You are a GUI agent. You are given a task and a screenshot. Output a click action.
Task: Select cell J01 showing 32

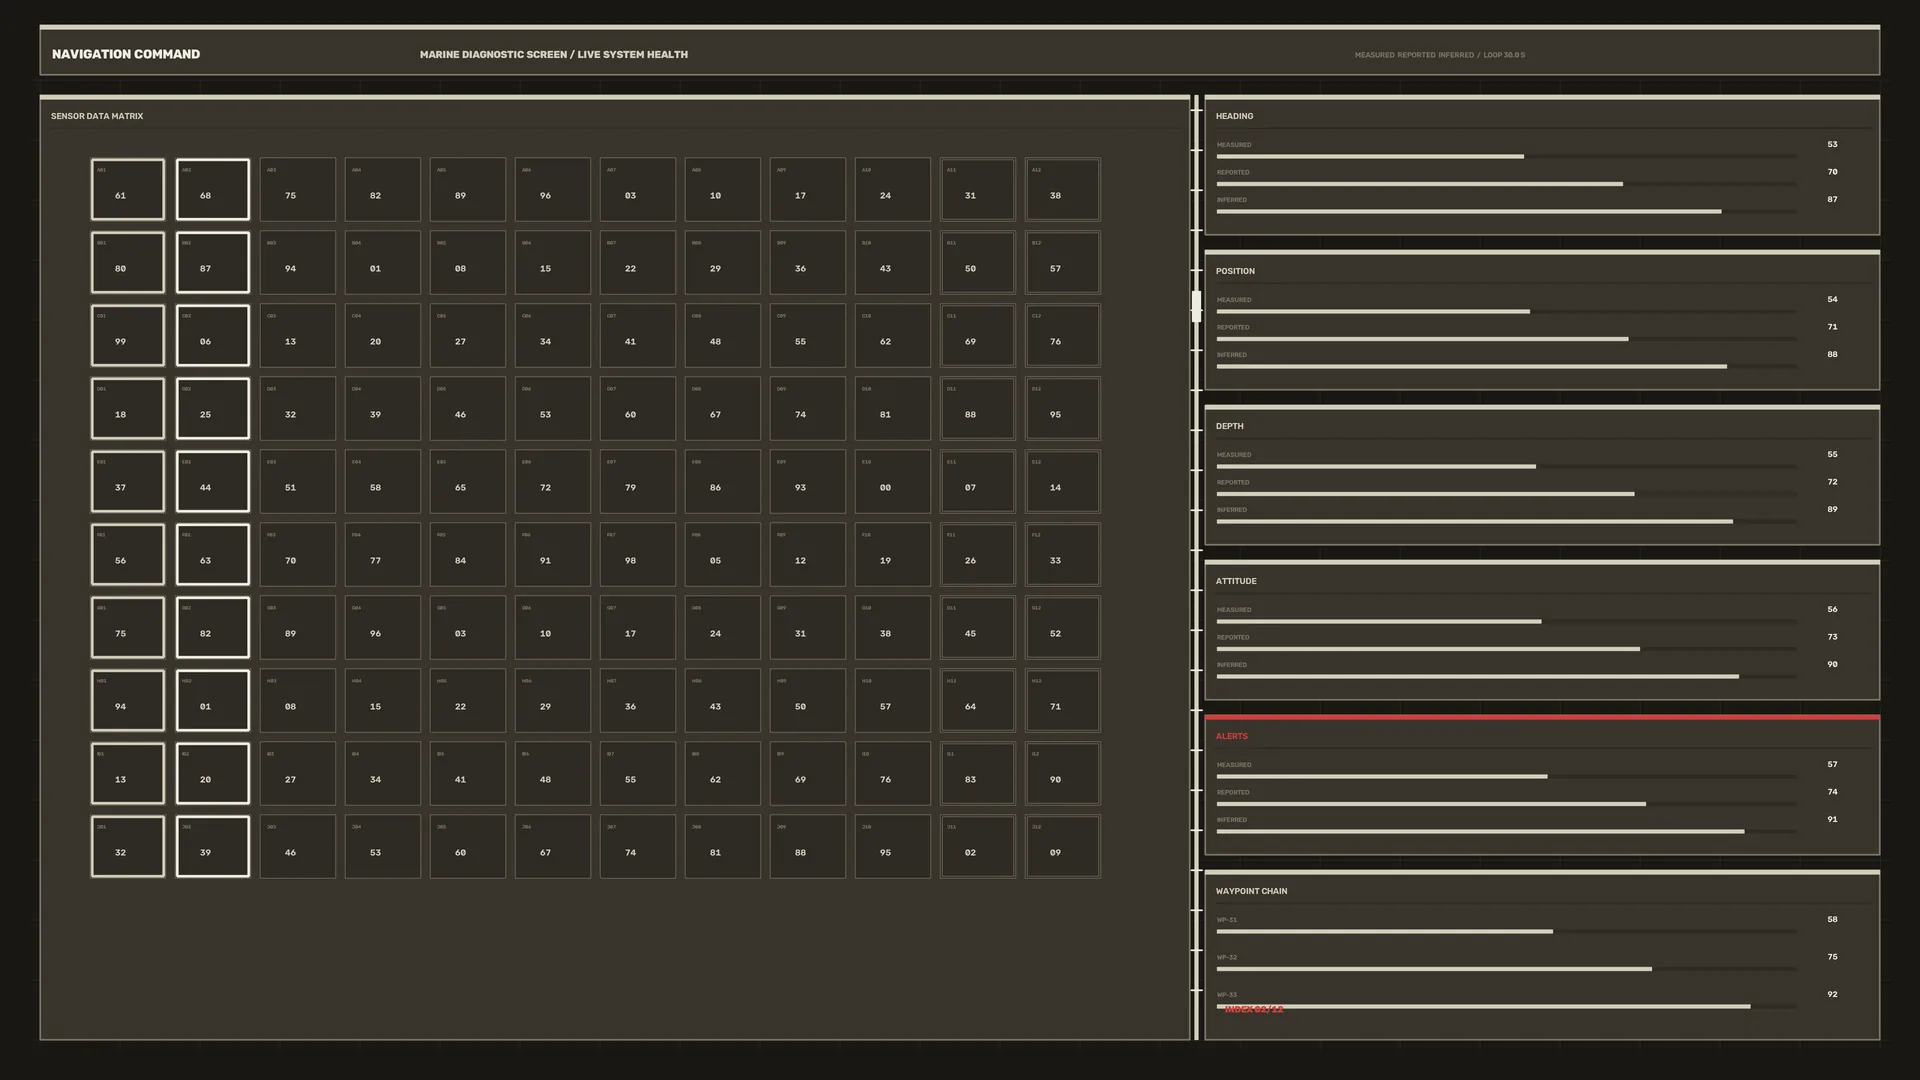point(127,846)
